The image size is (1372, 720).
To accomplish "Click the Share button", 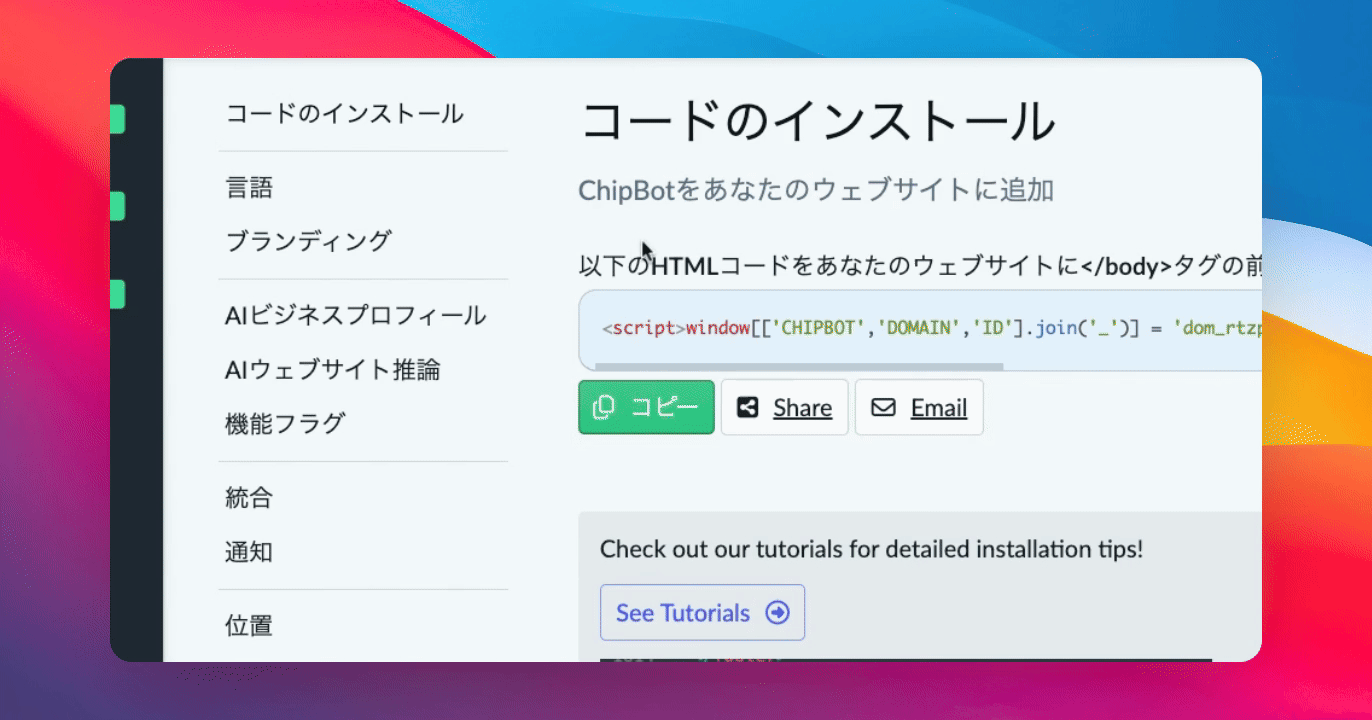I will click(784, 407).
